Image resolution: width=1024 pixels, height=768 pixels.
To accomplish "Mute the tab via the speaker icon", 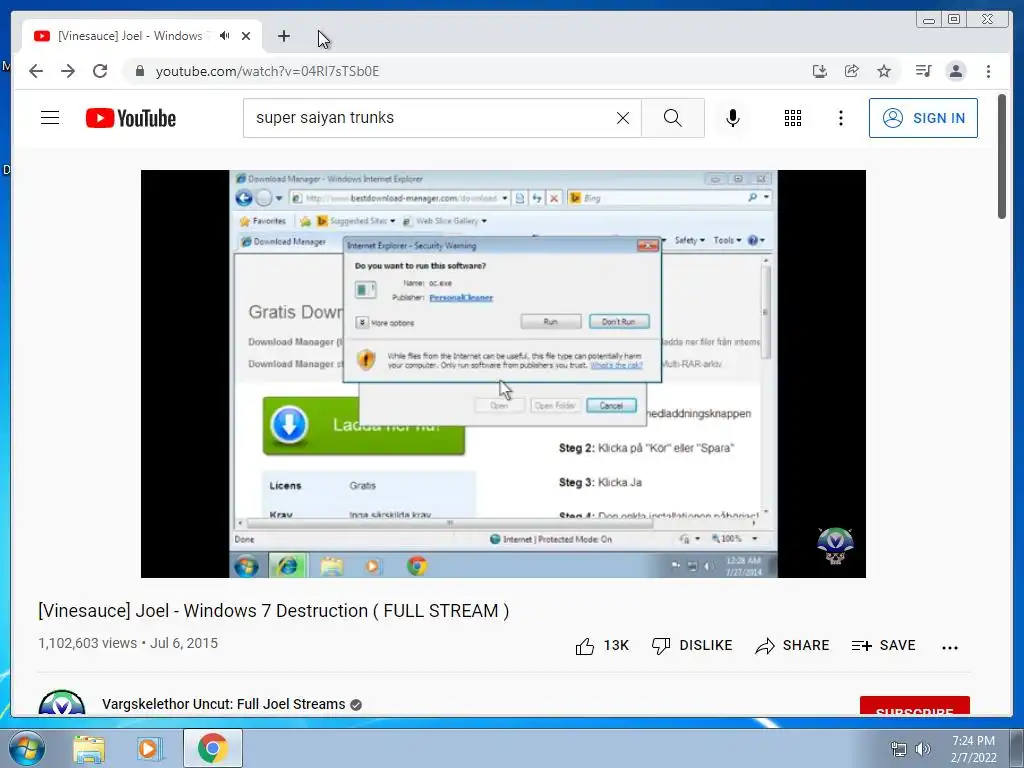I will tap(225, 36).
